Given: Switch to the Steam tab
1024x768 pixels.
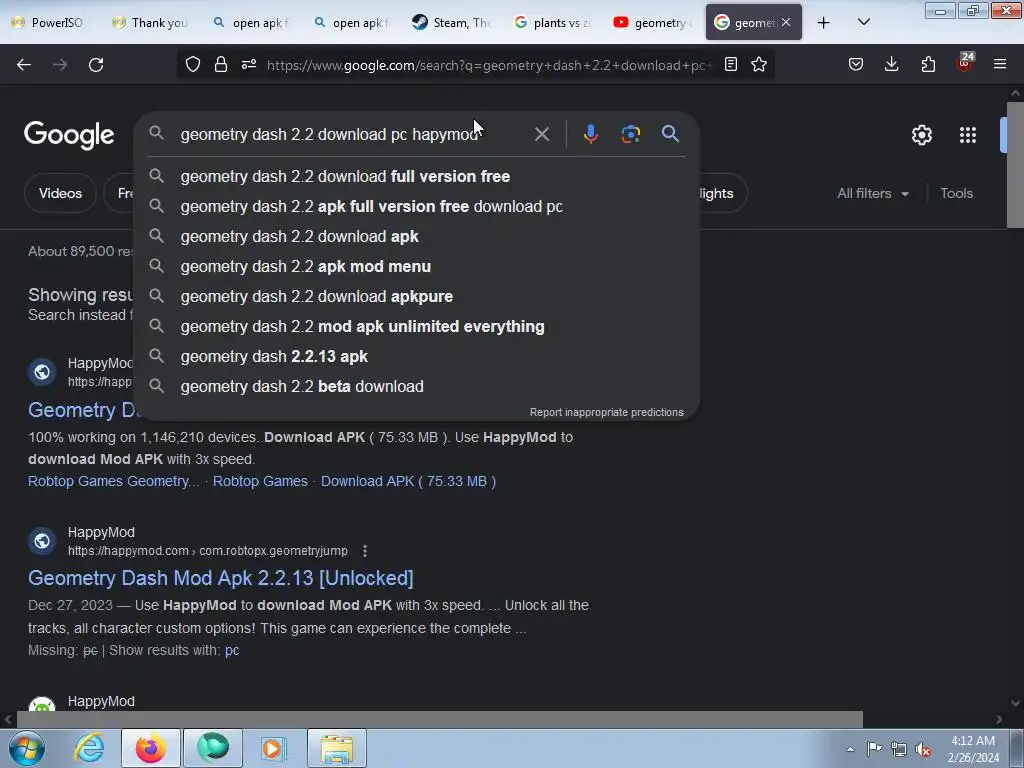Looking at the screenshot, I should (452, 23).
